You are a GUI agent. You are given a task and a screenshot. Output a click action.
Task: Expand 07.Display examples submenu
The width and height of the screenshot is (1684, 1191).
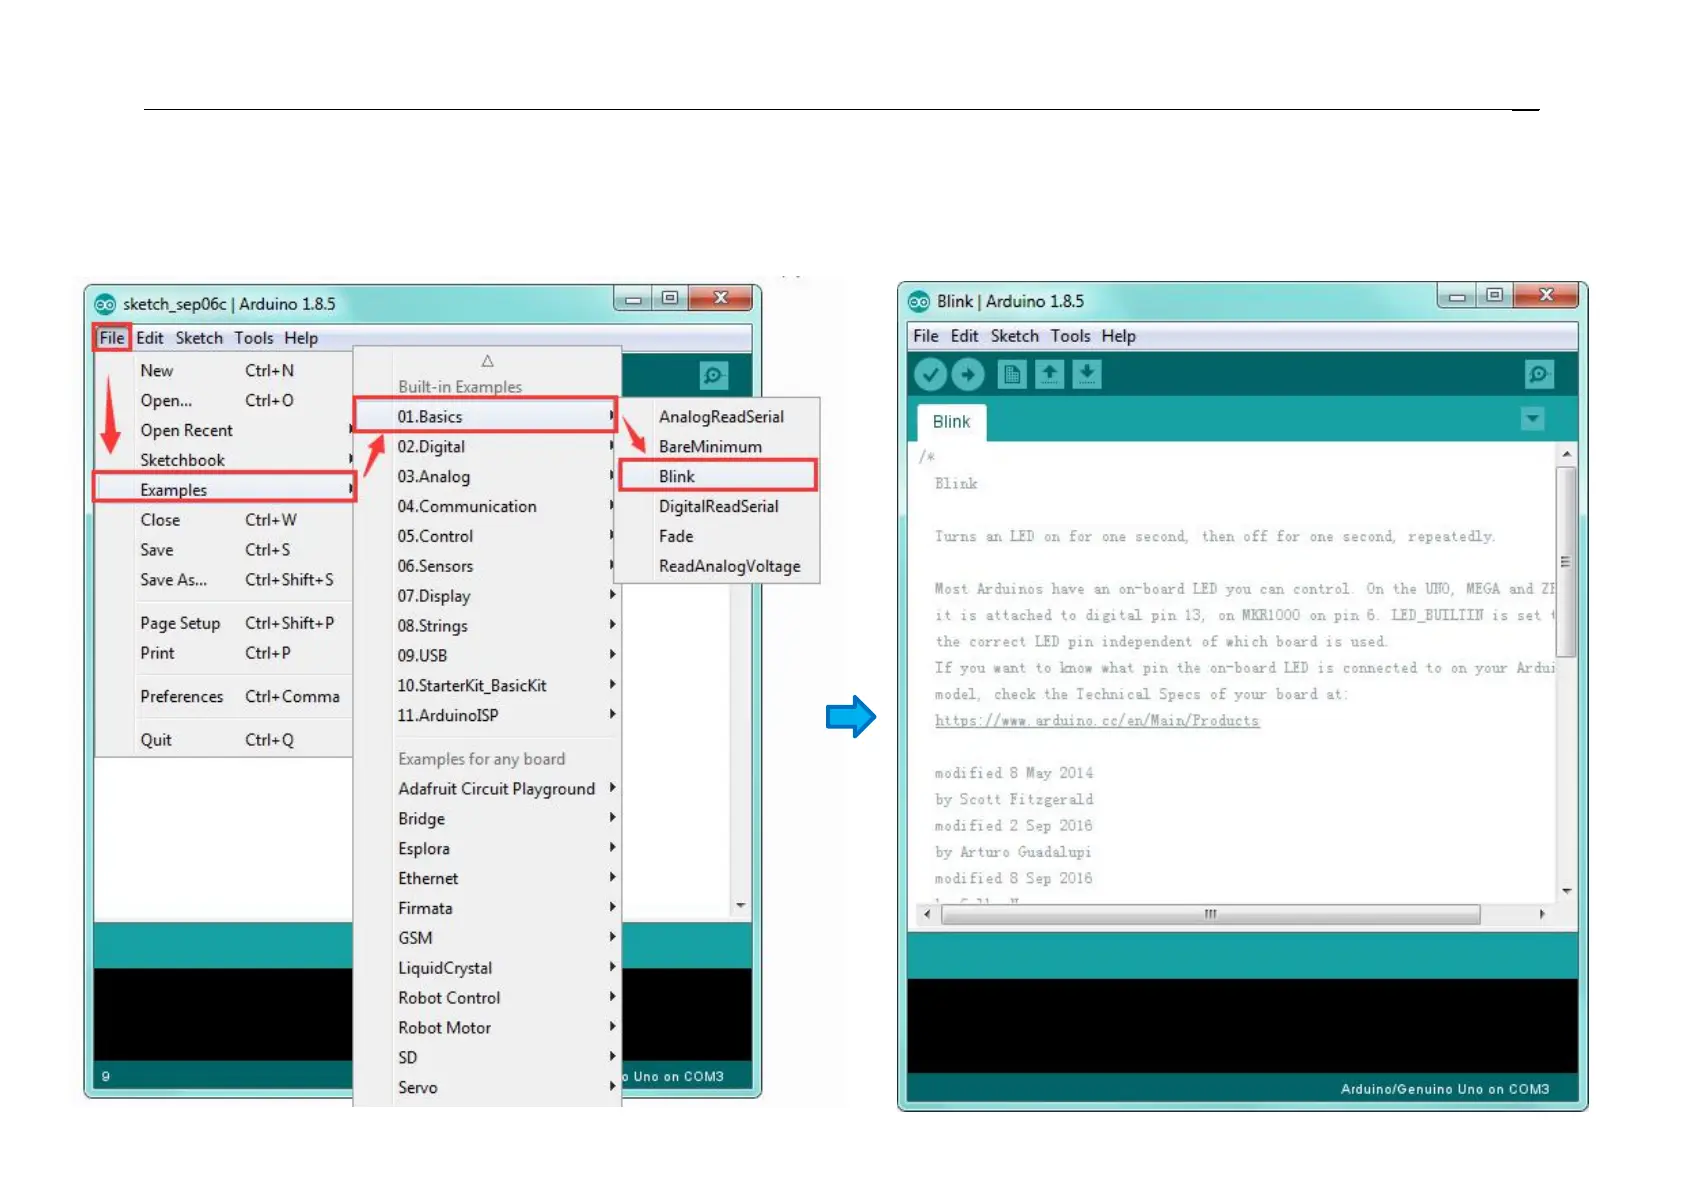[486, 596]
